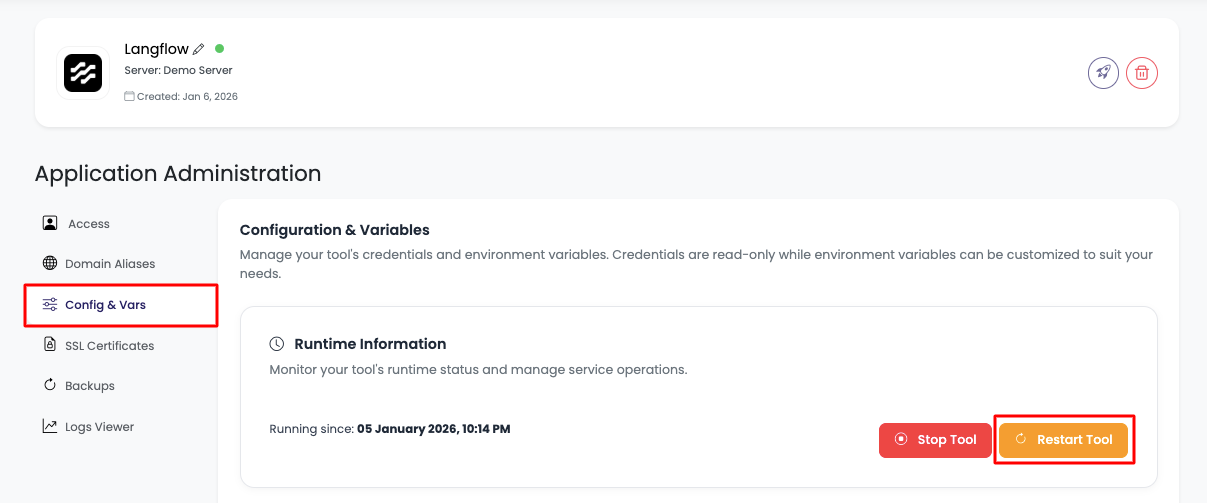Click 'Monitor your tool's runtime status' description
Viewport: 1207px width, 503px height.
coord(478,370)
